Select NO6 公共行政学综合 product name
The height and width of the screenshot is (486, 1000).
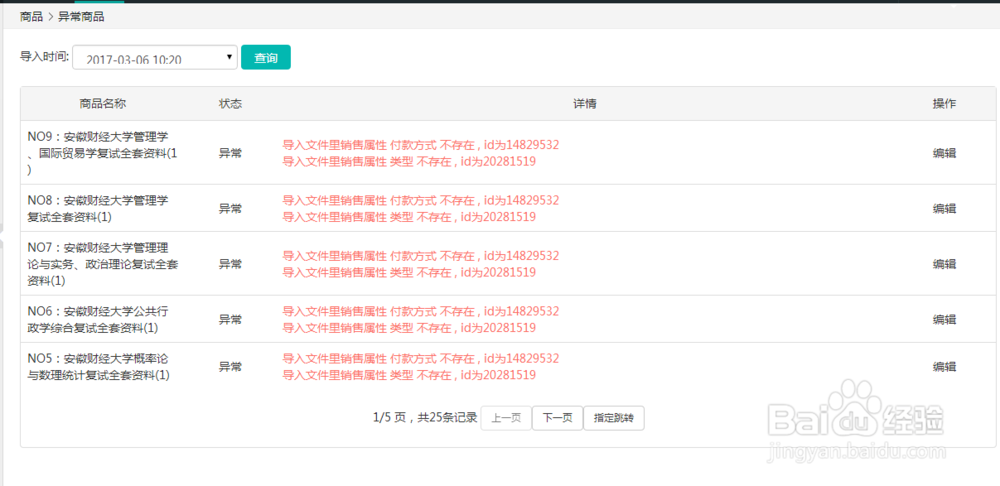pos(98,320)
